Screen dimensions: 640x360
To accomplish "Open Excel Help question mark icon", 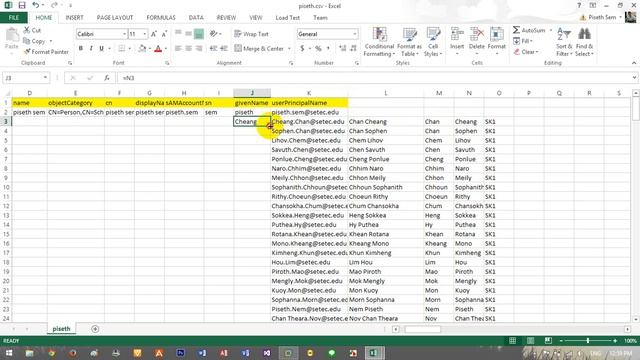I will point(579,5).
